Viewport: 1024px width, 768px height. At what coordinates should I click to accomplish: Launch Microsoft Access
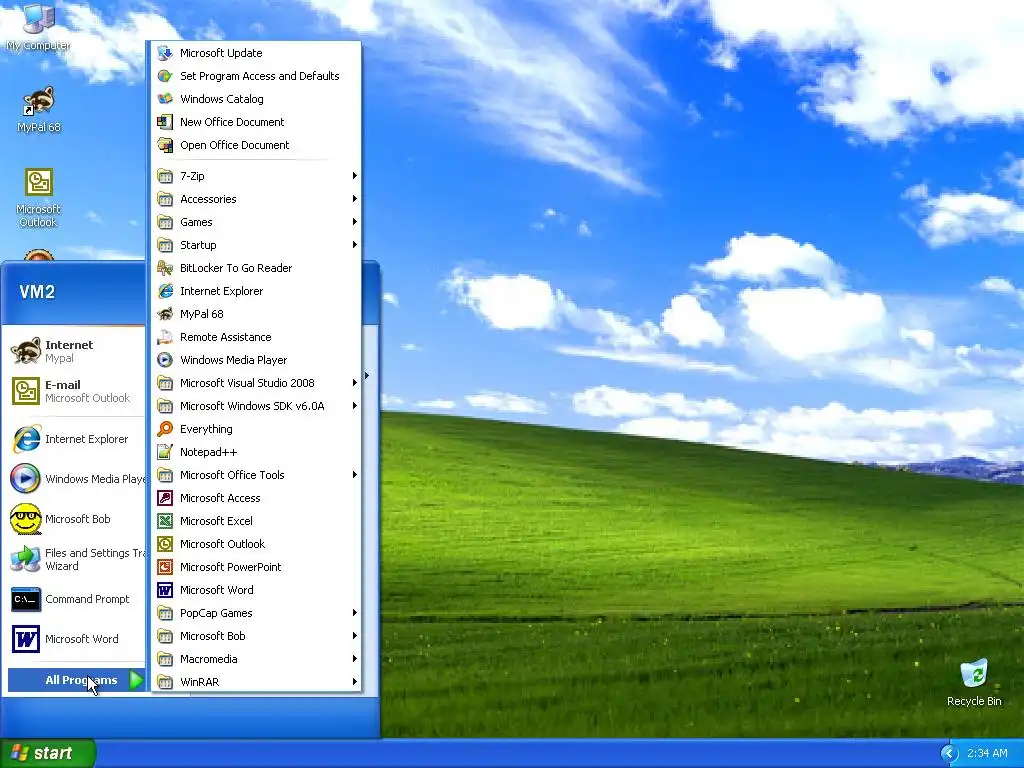pyautogui.click(x=256, y=498)
